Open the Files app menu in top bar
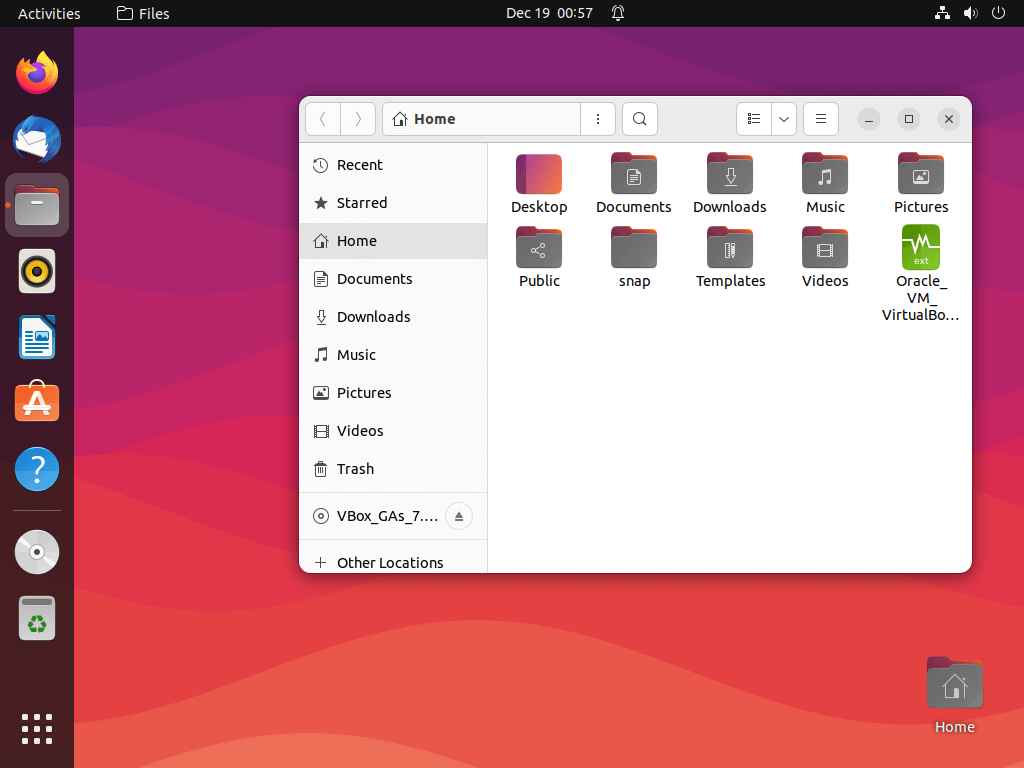1024x768 pixels. point(143,14)
